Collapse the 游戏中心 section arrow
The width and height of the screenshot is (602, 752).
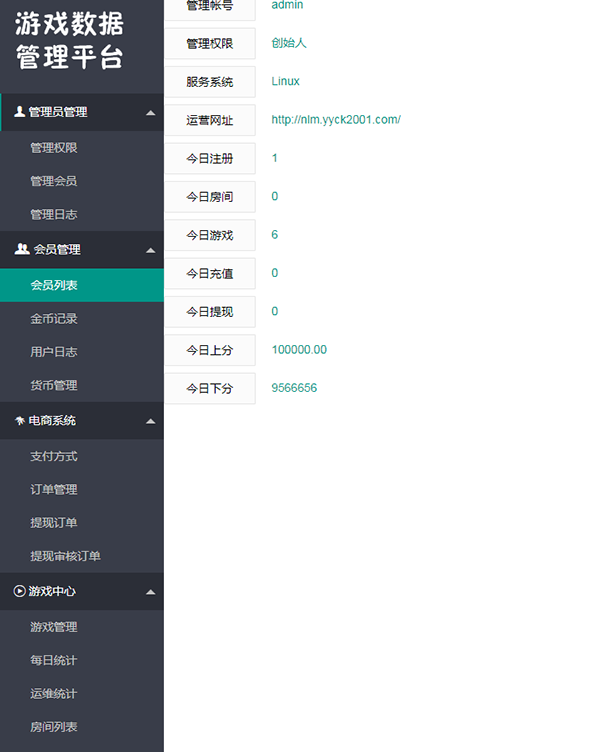(151, 592)
